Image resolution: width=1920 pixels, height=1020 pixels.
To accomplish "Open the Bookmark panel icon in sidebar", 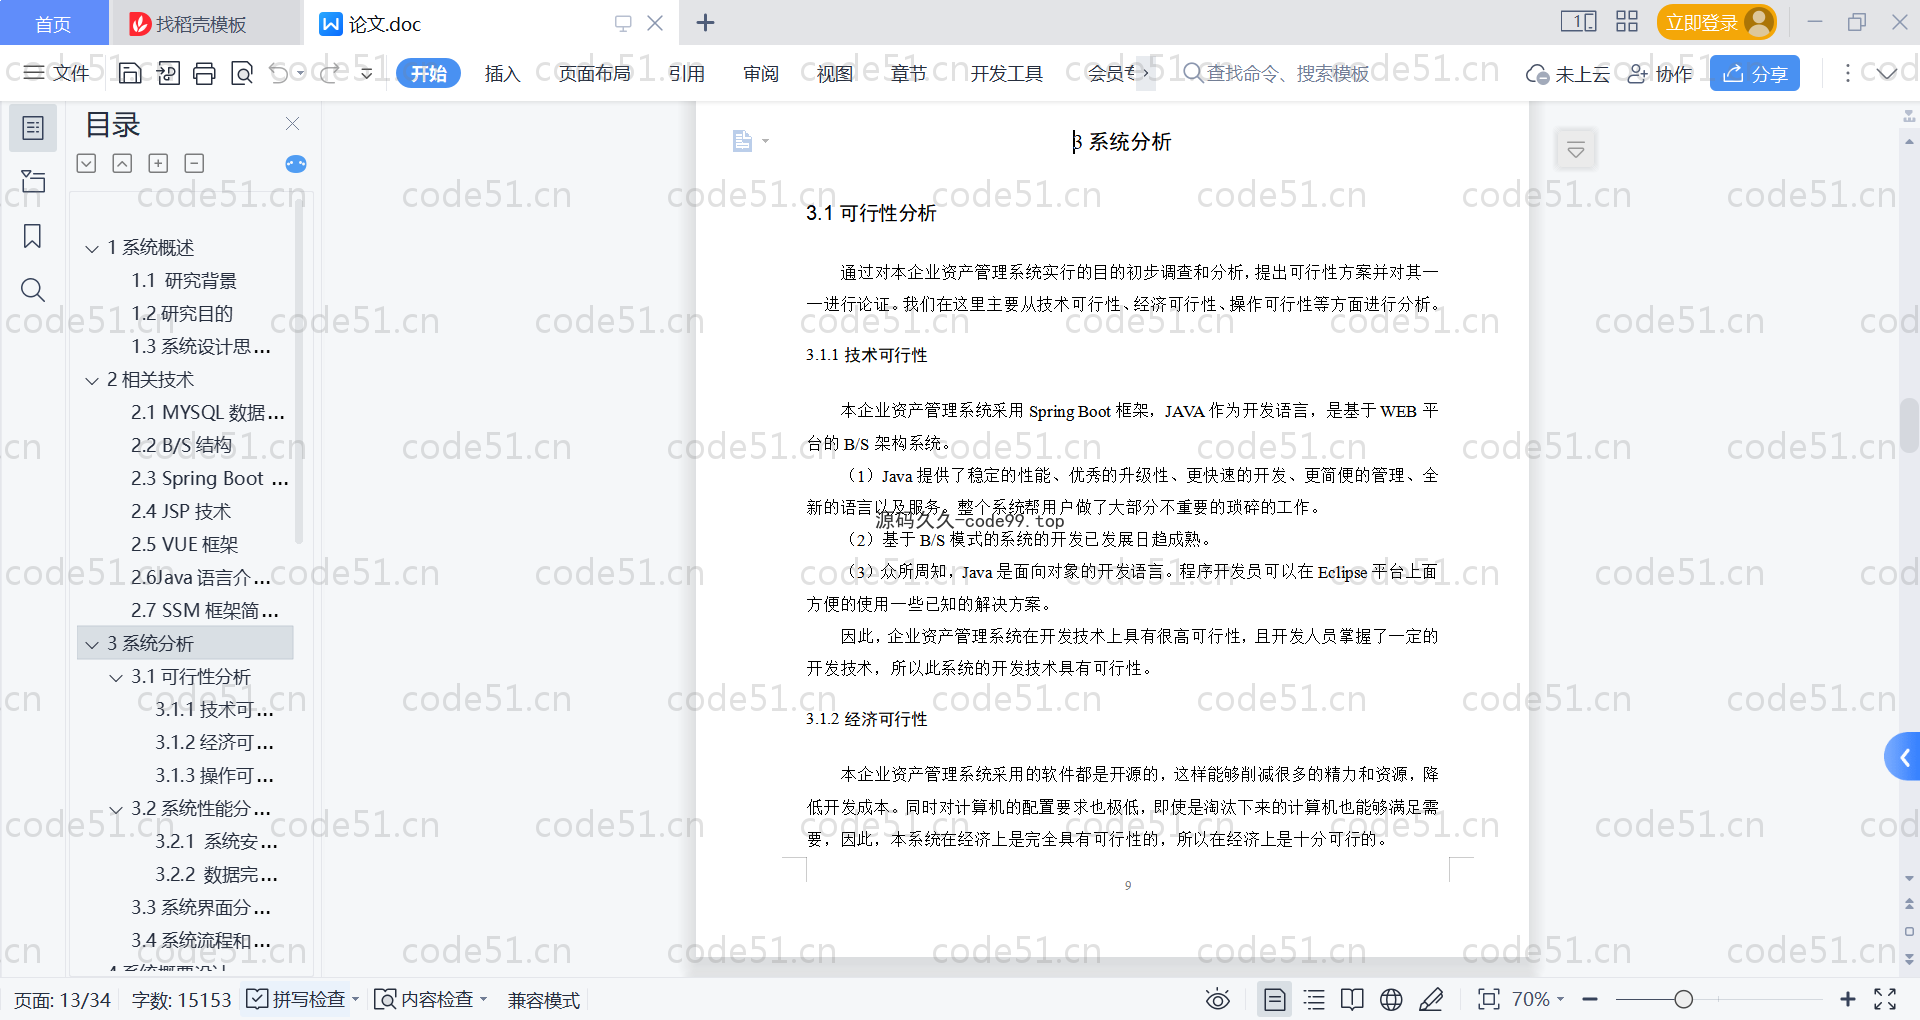I will coord(33,236).
